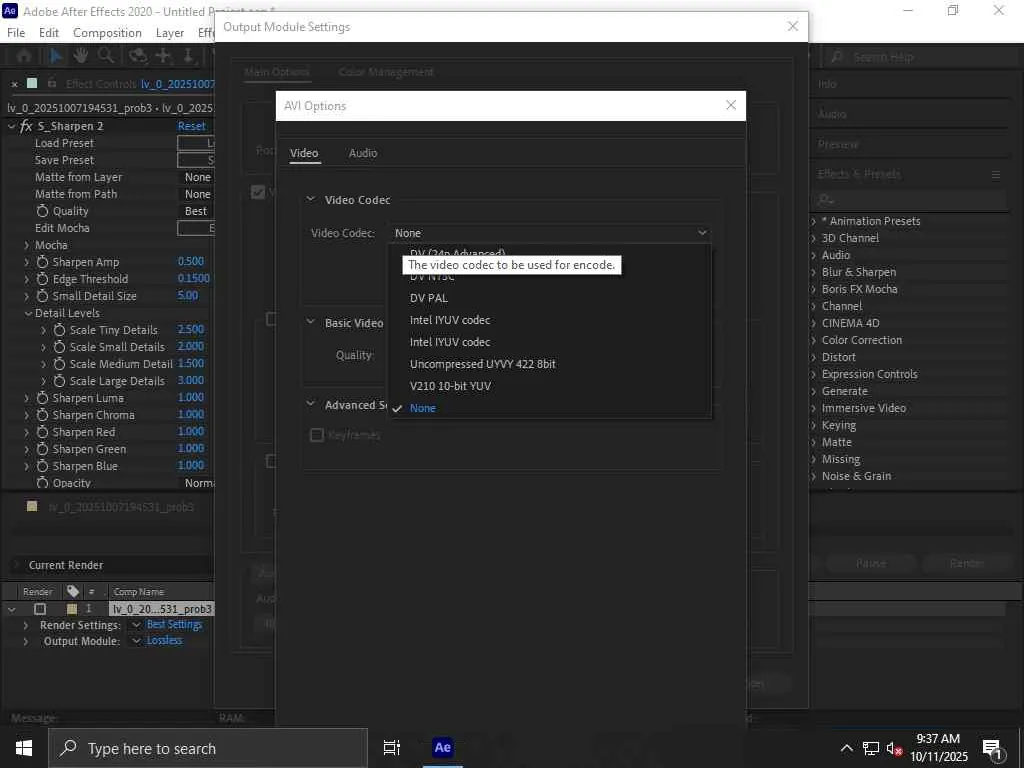Click the Windows taskbar search box
Screen dimensions: 1024x768
click(208, 748)
